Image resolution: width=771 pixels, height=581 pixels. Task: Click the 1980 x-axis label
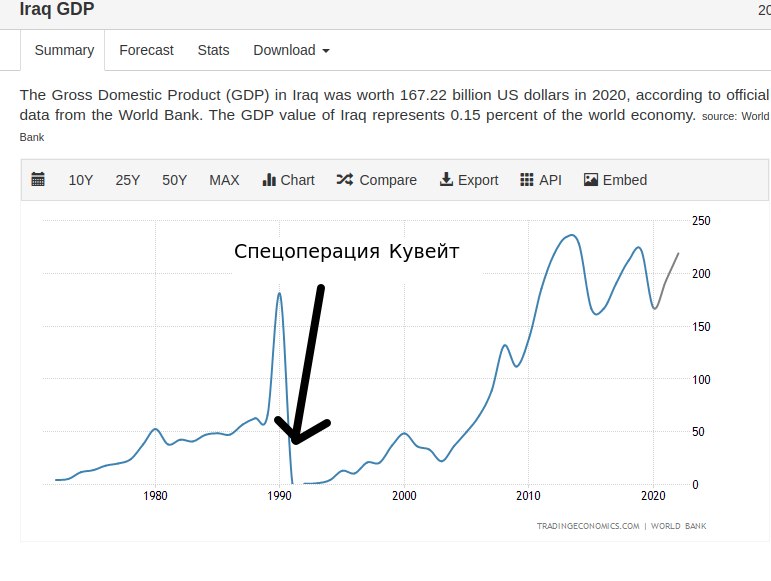point(155,495)
